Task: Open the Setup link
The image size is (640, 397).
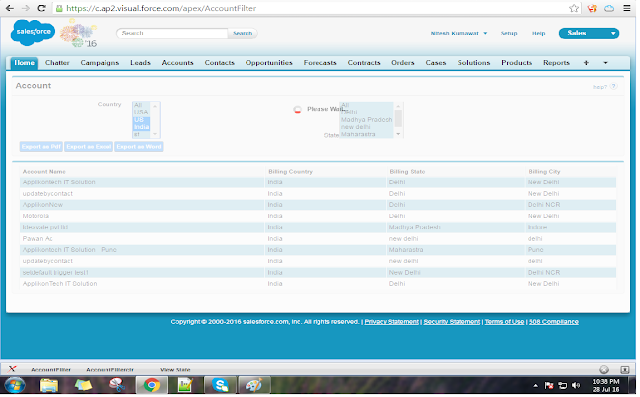Action: point(509,33)
